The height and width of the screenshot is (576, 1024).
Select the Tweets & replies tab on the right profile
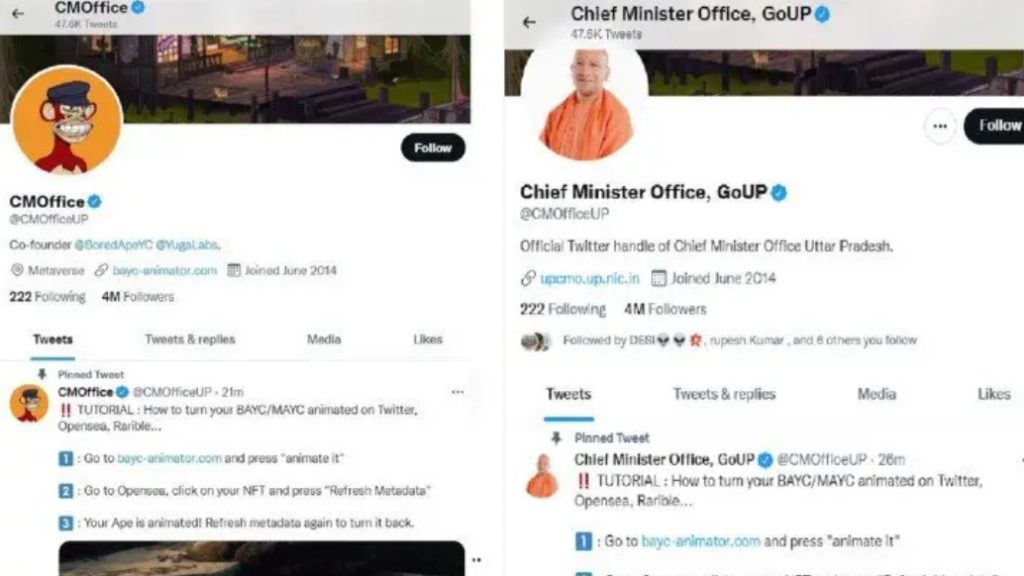click(724, 394)
